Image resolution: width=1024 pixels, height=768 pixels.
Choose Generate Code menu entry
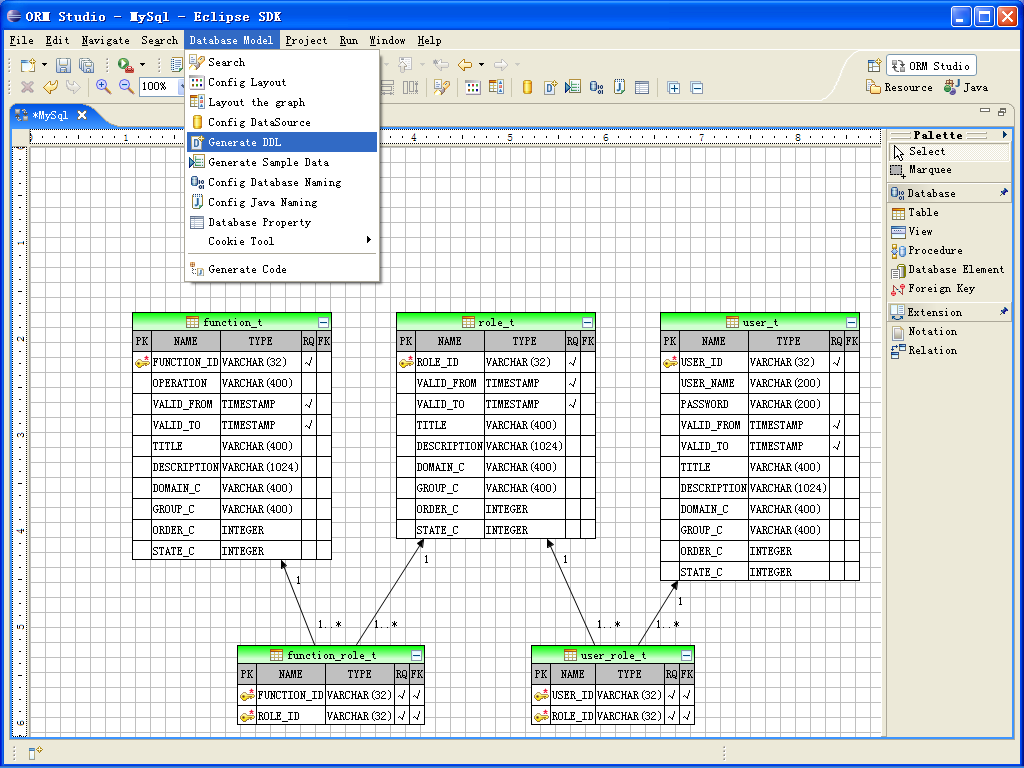click(x=282, y=269)
